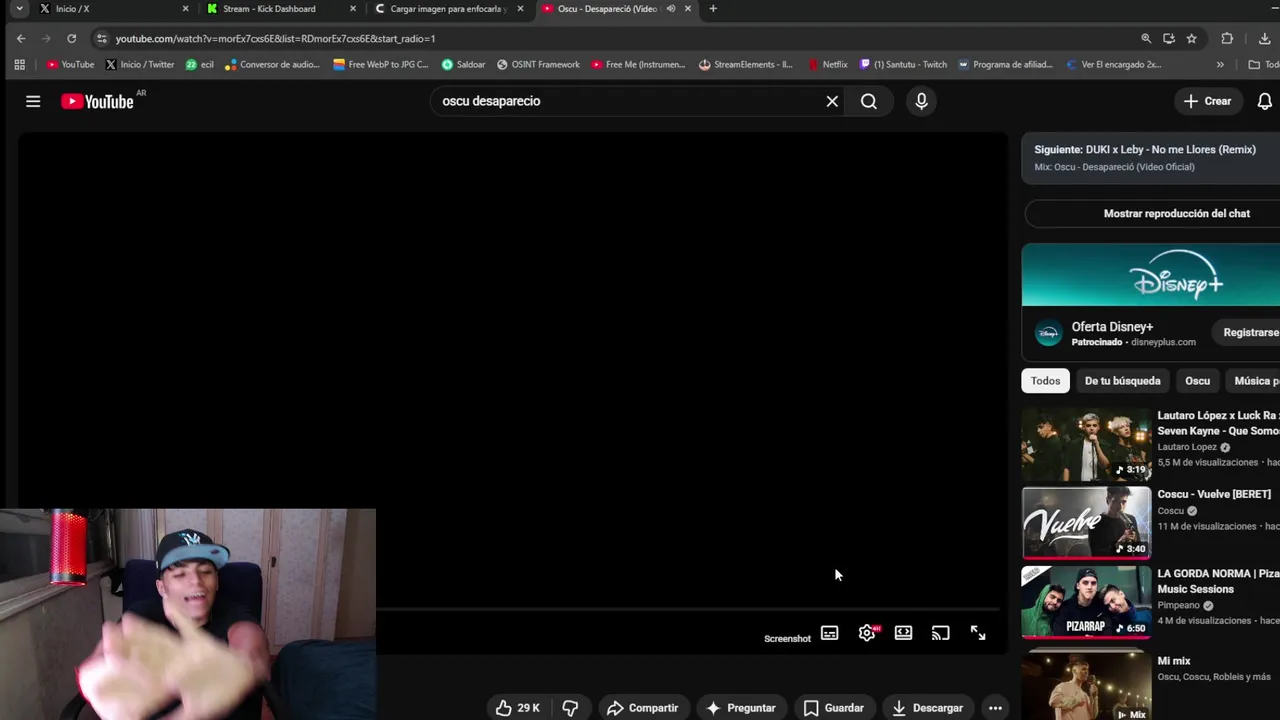The image size is (1280, 720).
Task: Dislike the video with thumbs down
Action: click(x=570, y=708)
